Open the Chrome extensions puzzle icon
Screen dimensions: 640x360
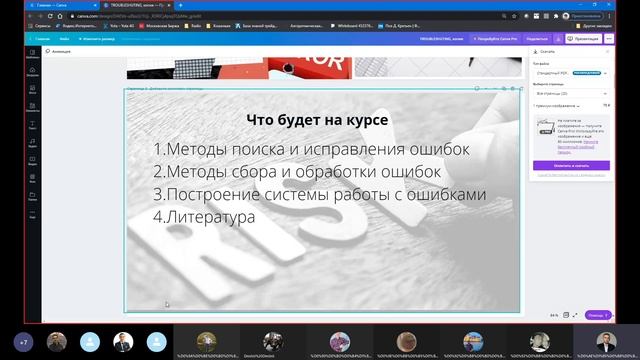[556, 16]
